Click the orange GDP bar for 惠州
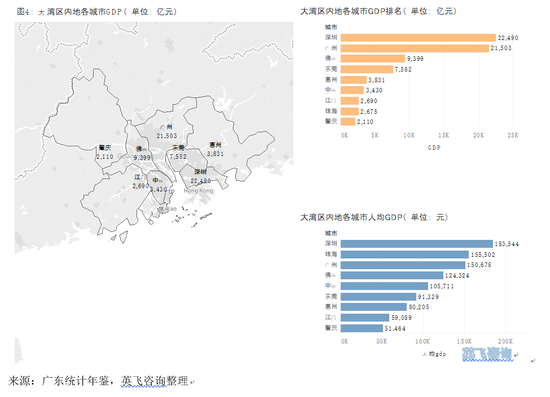This screenshot has height=397, width=550. (354, 80)
